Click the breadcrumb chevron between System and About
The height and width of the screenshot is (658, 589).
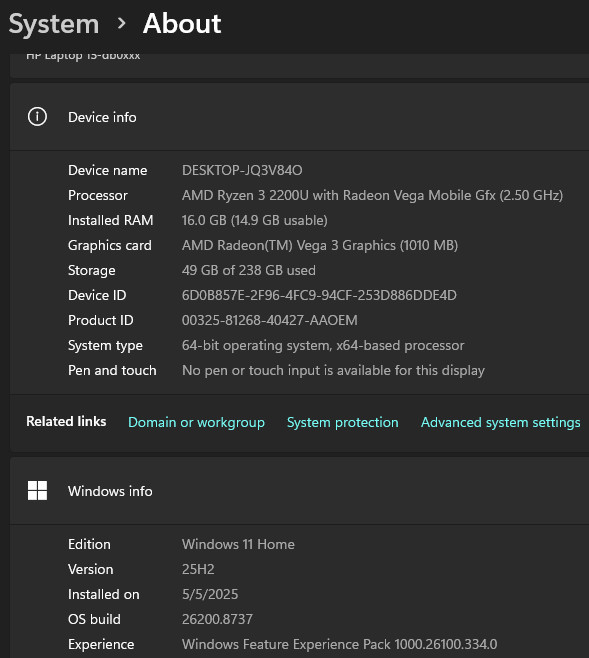[x=121, y=24]
